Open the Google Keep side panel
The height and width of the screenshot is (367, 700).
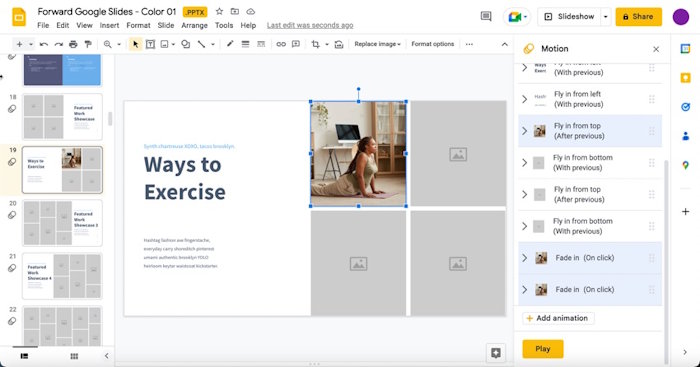coord(685,78)
